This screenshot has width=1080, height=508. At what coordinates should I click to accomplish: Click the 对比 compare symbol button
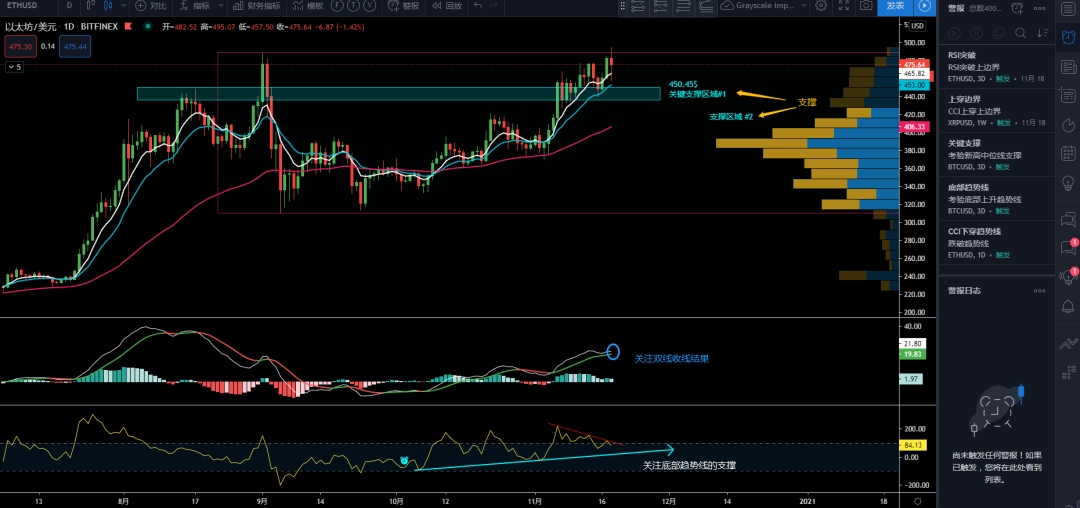[x=151, y=6]
